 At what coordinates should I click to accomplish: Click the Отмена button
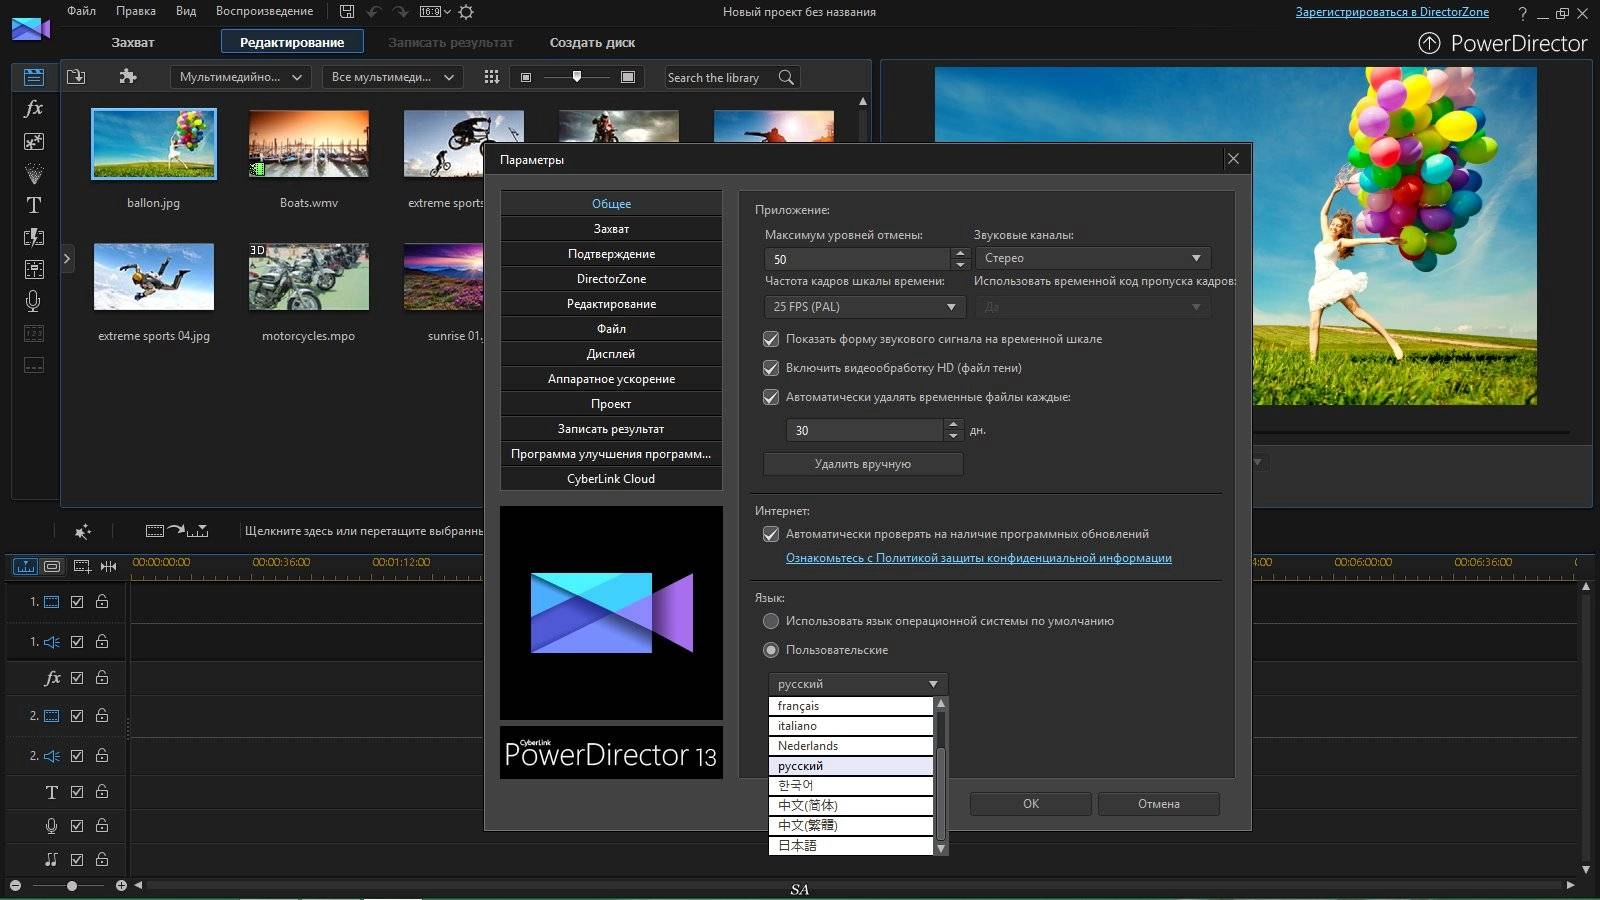pos(1159,804)
